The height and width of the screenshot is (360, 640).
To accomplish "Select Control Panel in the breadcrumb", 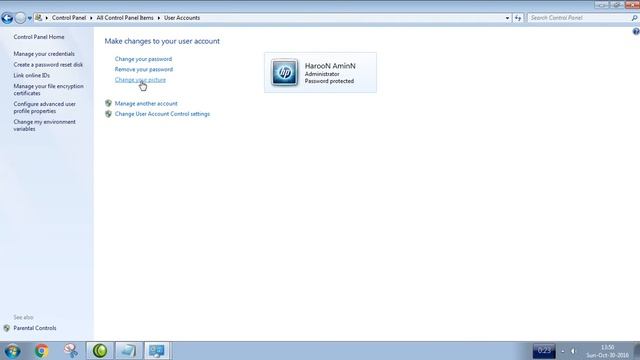I will 69,18.
